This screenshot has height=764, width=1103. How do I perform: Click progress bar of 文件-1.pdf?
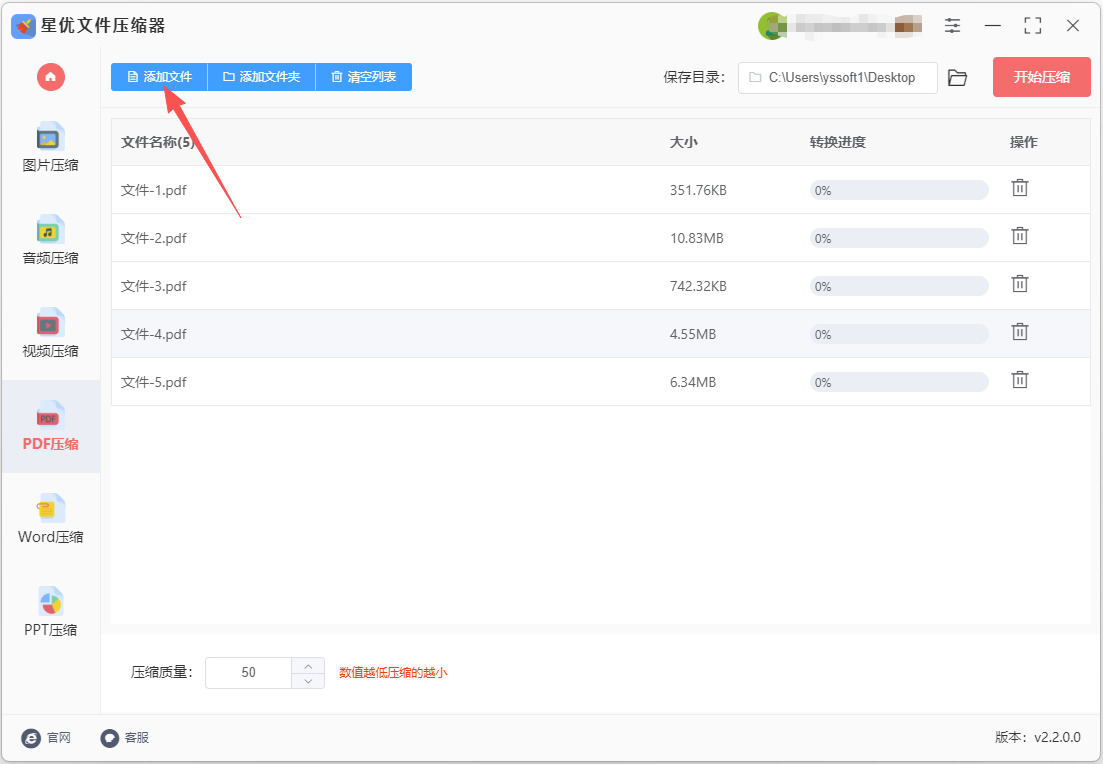tap(899, 190)
